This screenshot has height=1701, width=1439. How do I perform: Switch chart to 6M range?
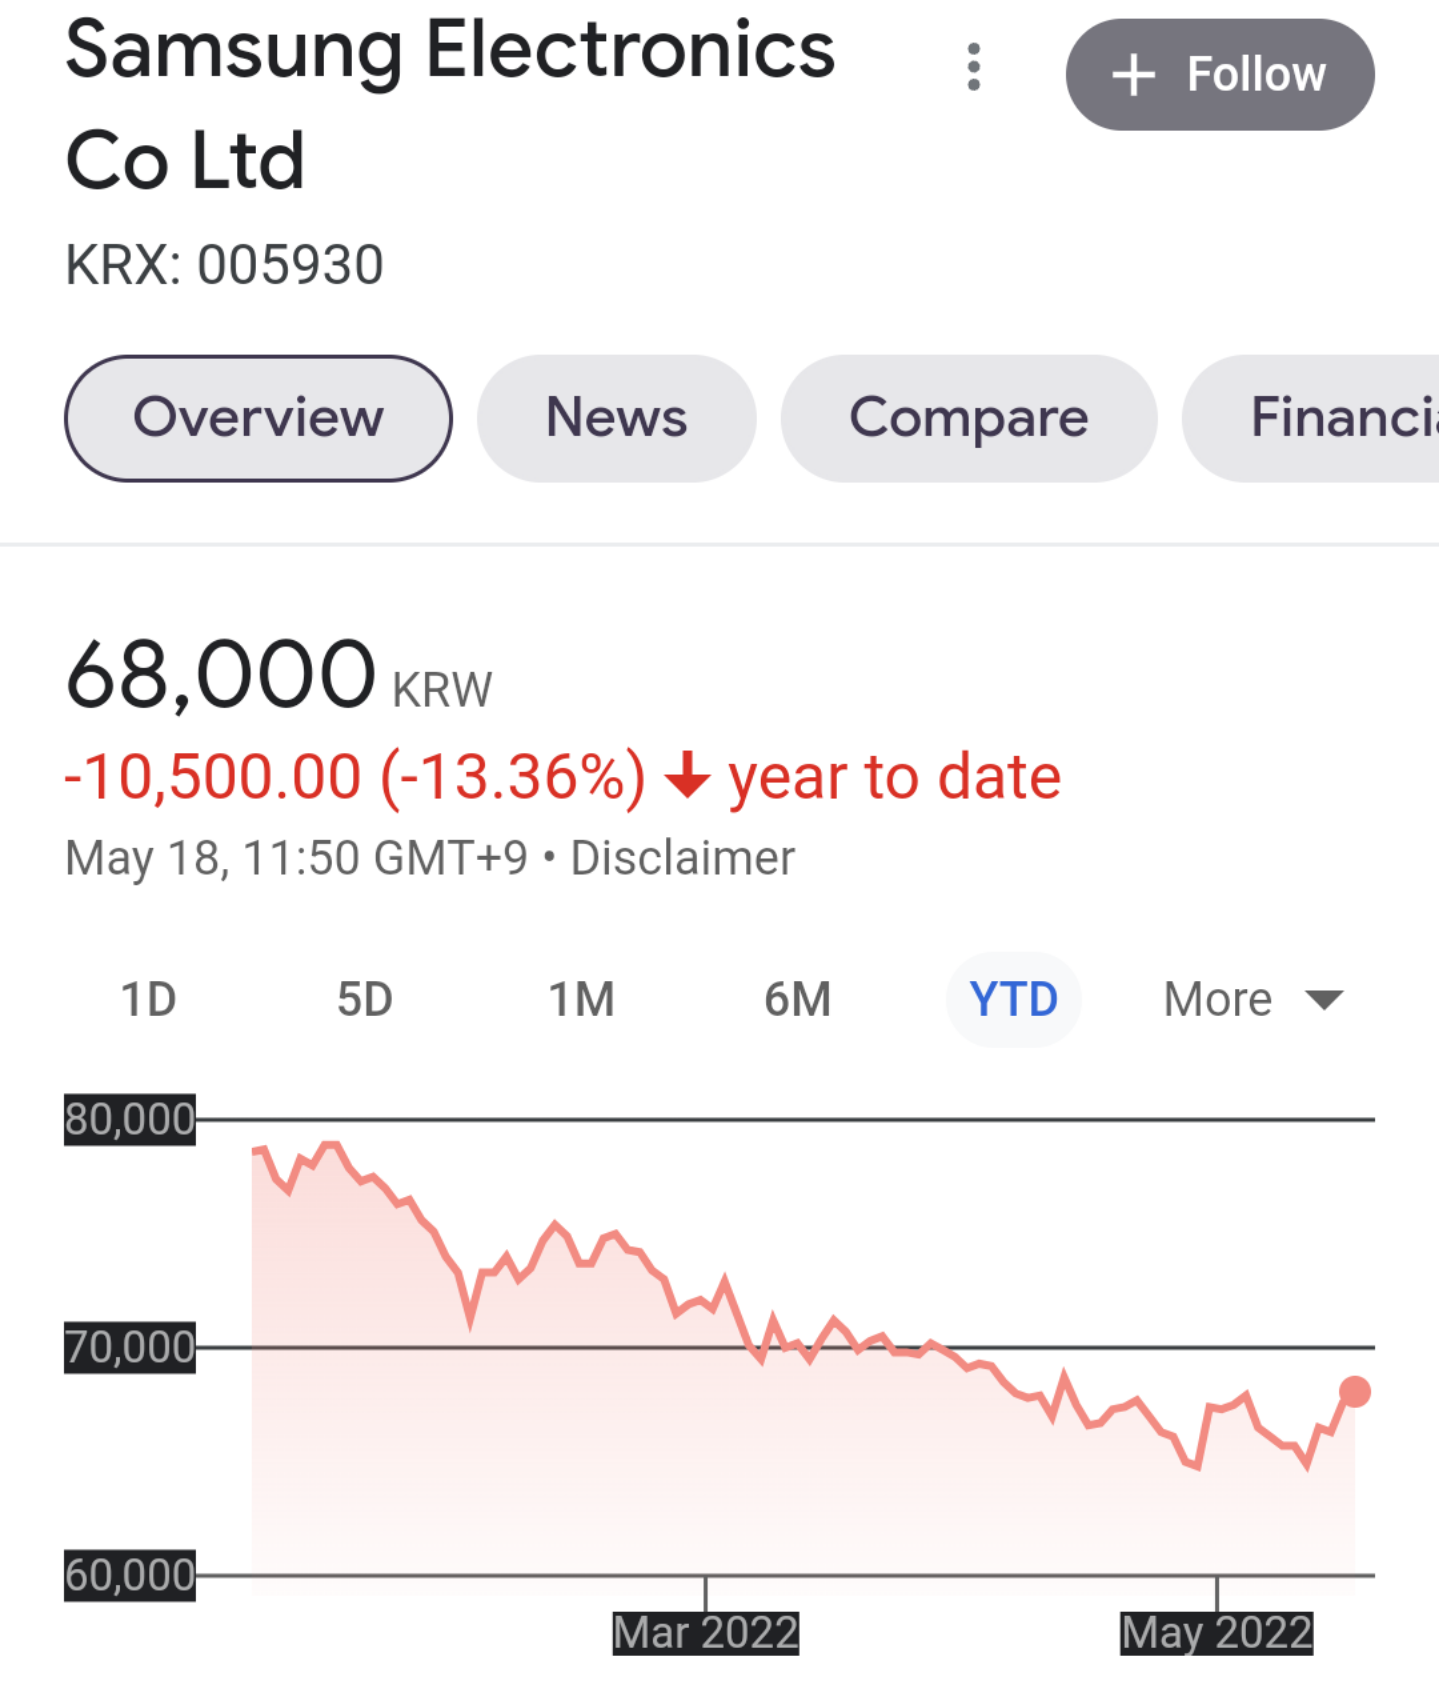point(797,999)
